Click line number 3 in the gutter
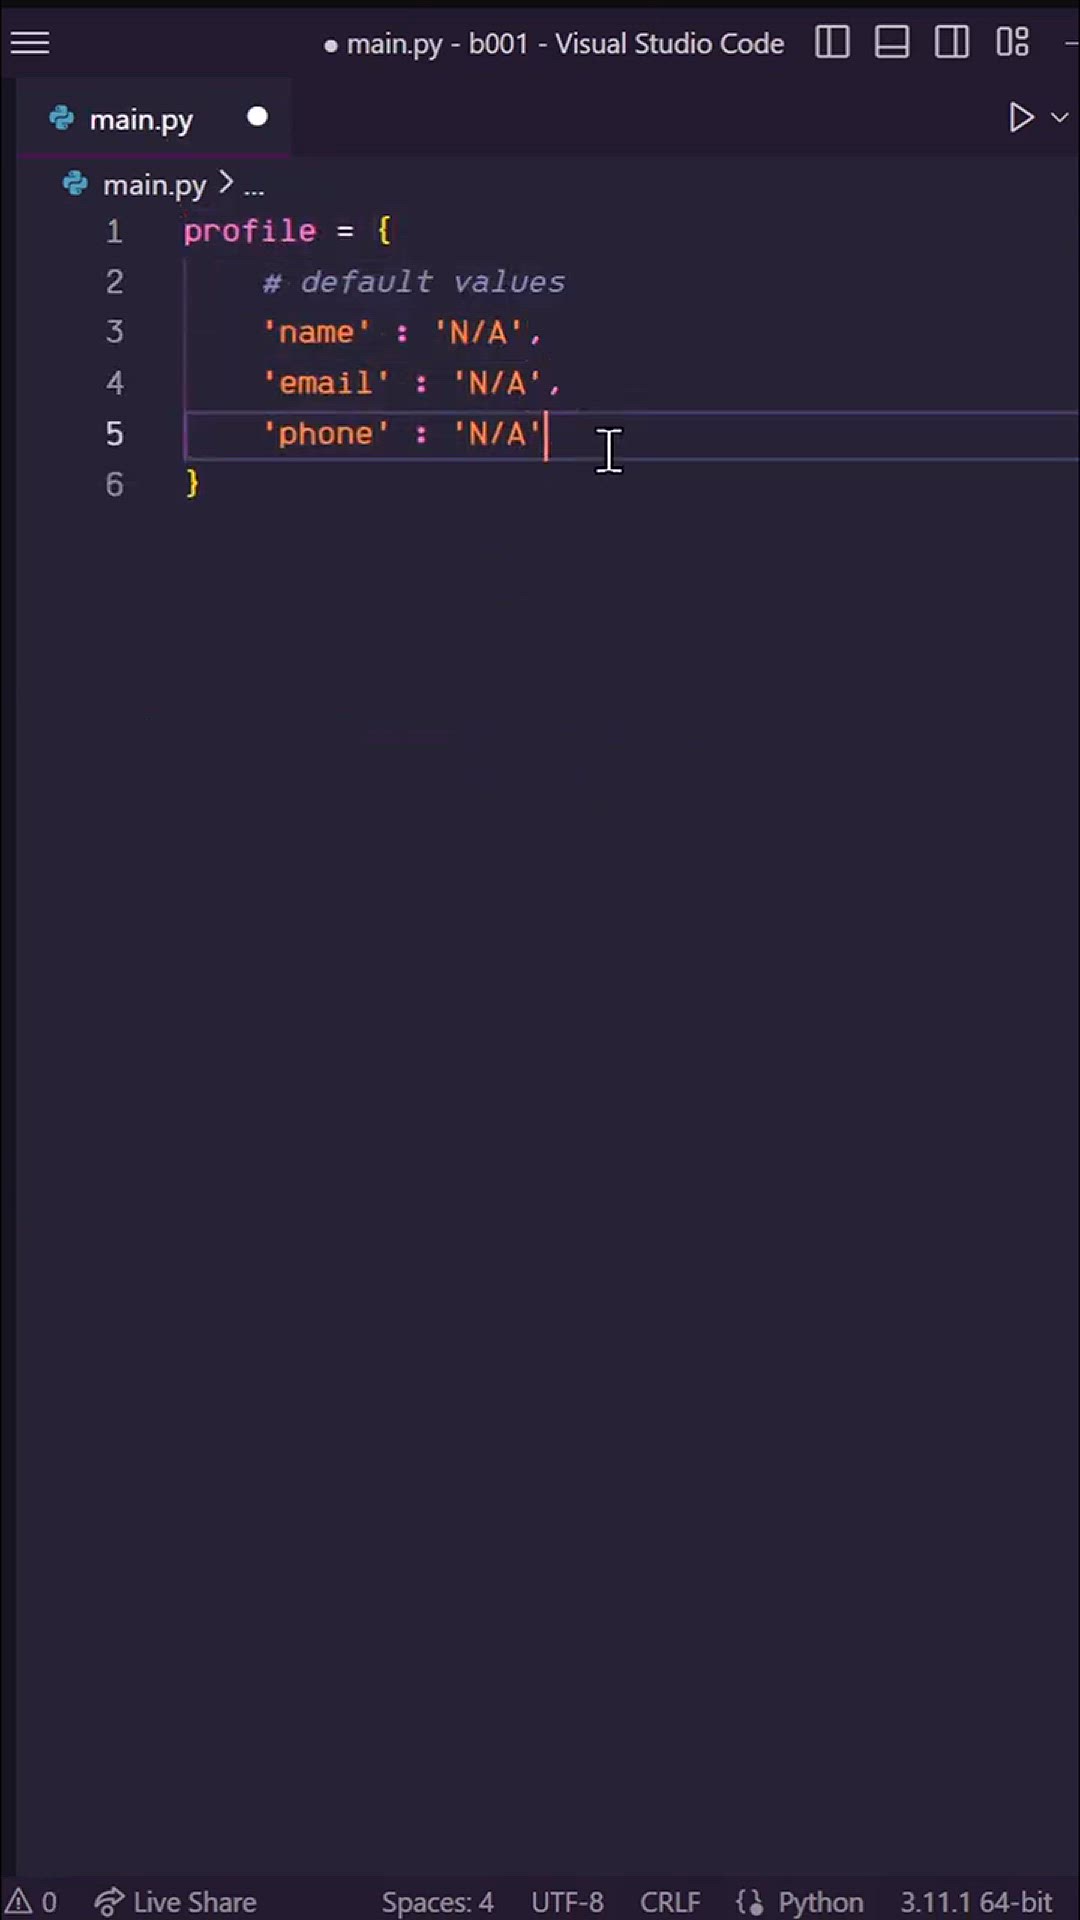1080x1920 pixels. pyautogui.click(x=115, y=332)
